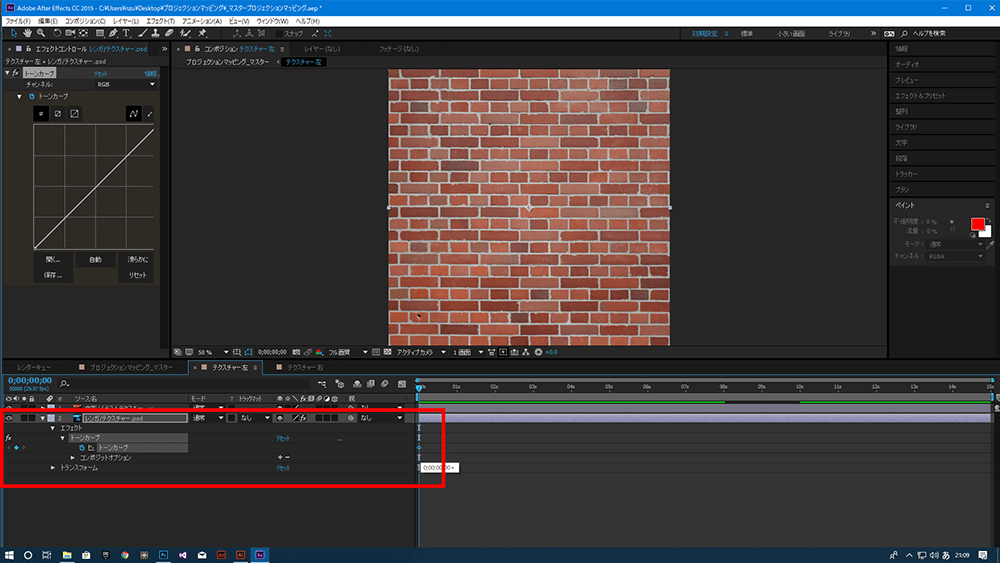Open the チャンネル RGB dropdown
The height and width of the screenshot is (563, 1000).
tap(125, 85)
